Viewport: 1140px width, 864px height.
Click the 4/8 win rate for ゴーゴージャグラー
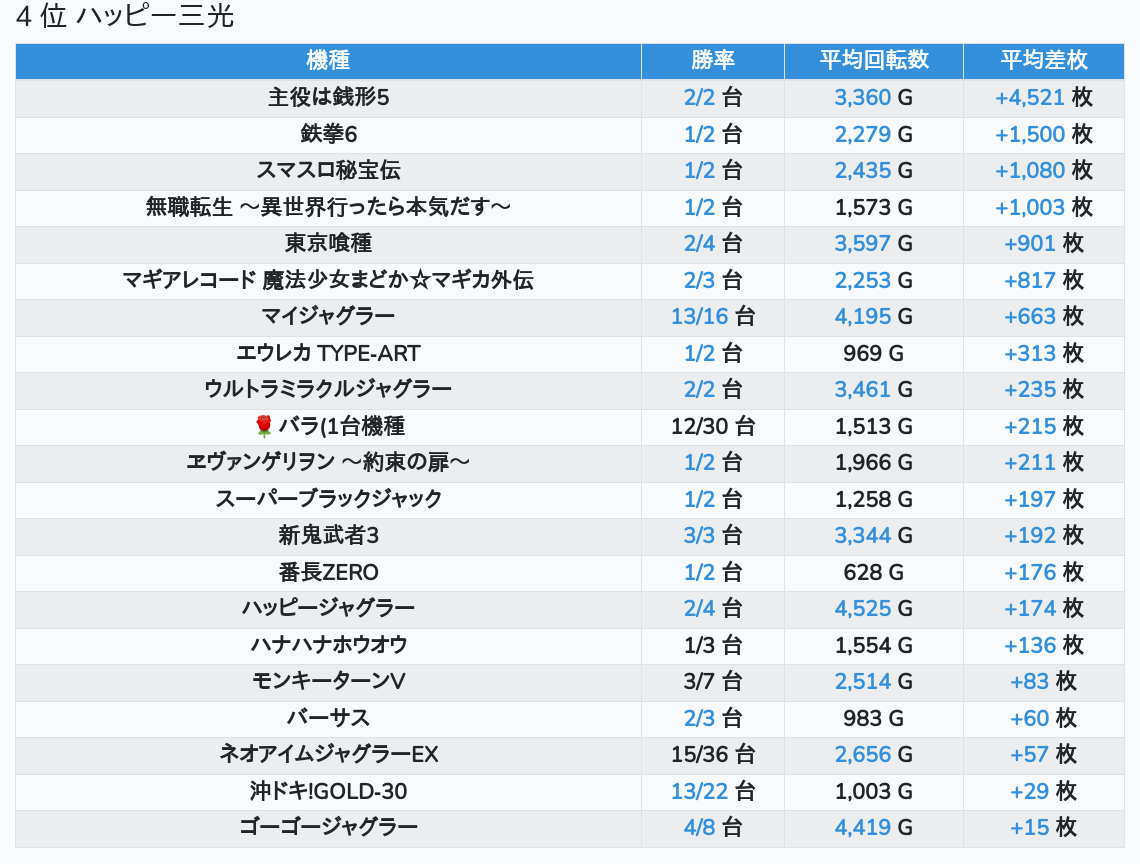pos(700,827)
